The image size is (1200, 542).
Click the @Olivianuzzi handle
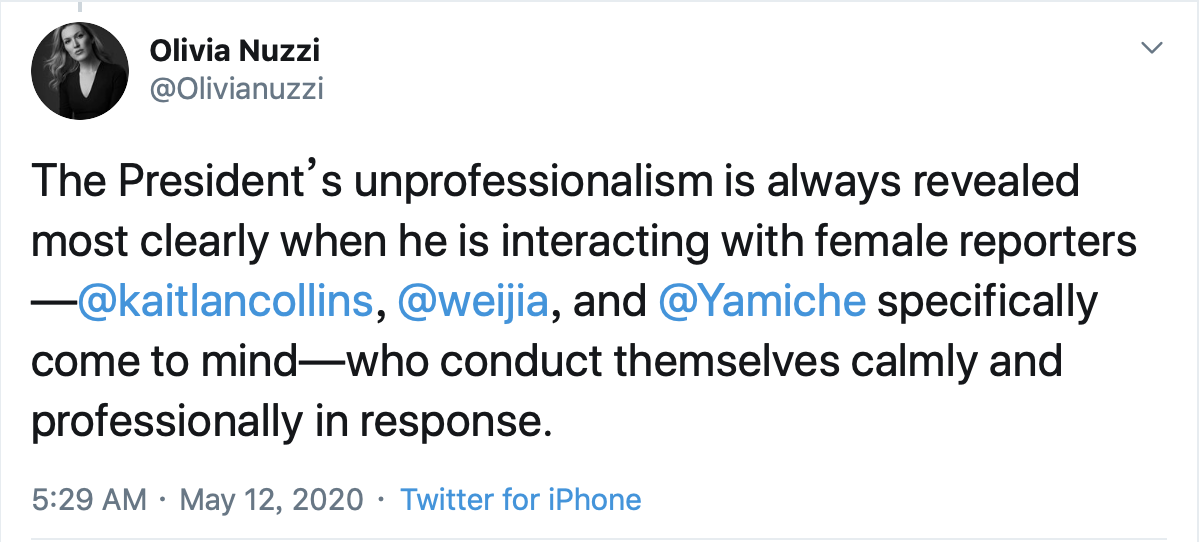point(236,90)
